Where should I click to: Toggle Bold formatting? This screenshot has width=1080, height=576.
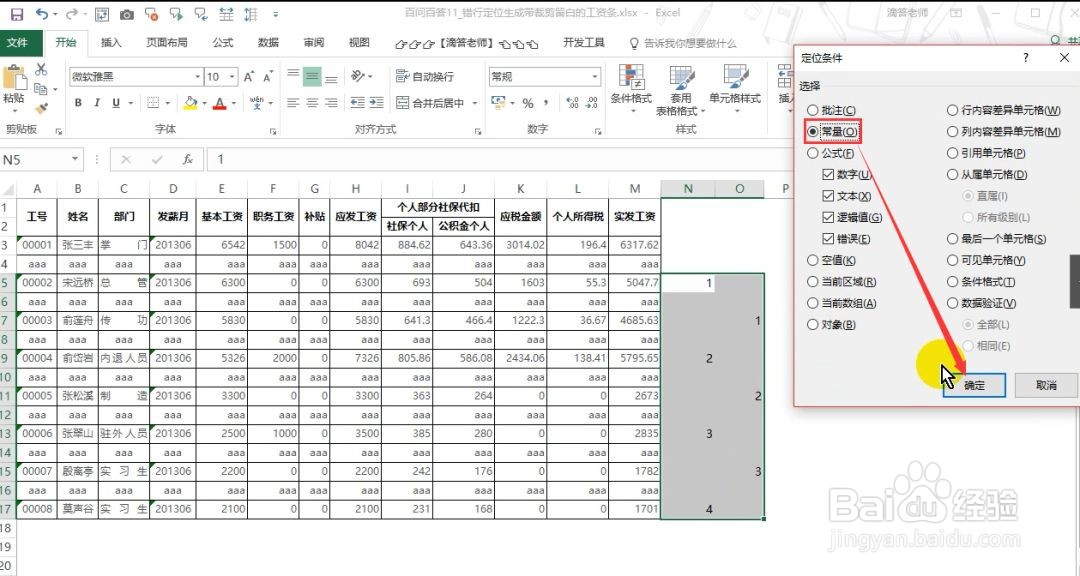point(78,103)
